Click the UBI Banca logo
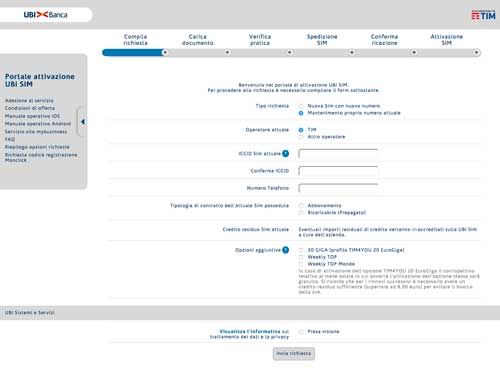 coord(45,15)
